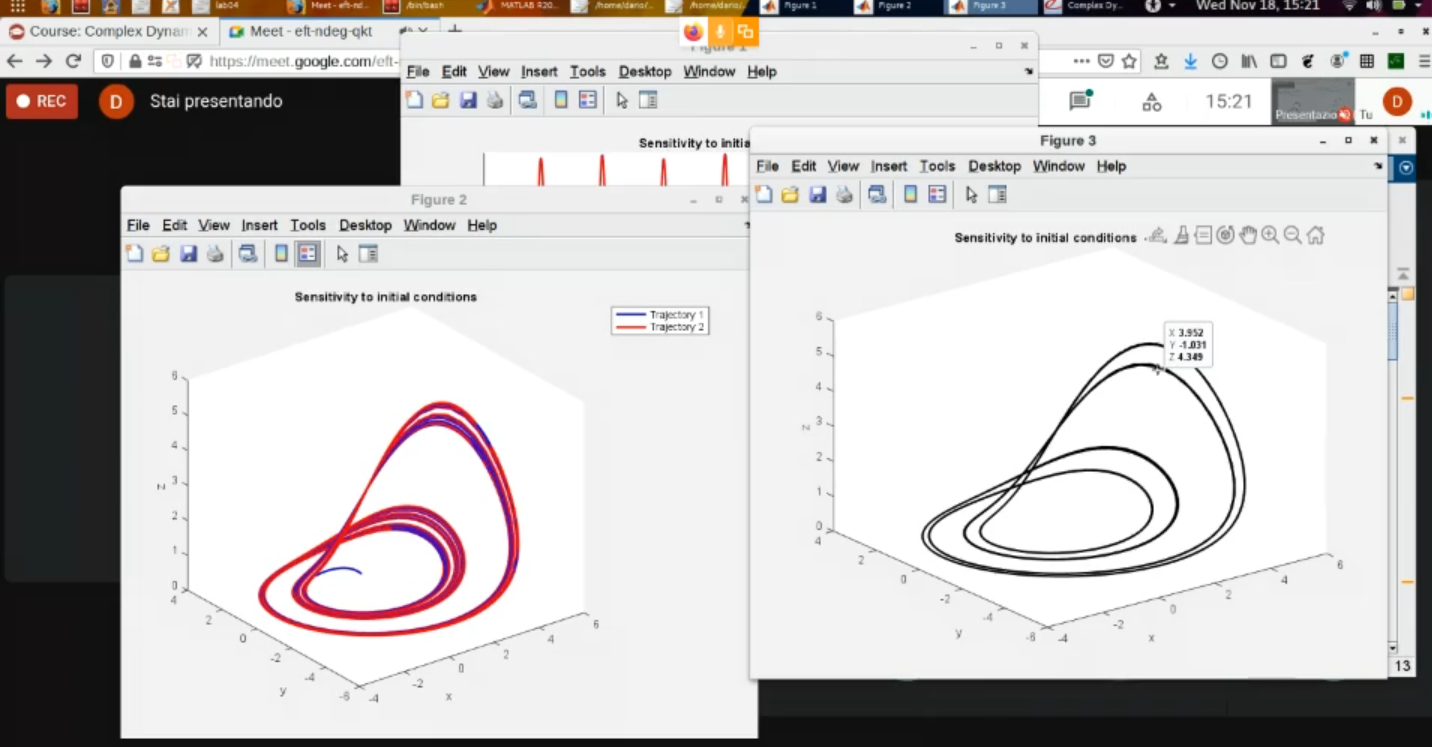The image size is (1432, 747).
Task: Select Rotate 3D tool in Figure 3 axes toolbar
Action: click(x=1225, y=236)
